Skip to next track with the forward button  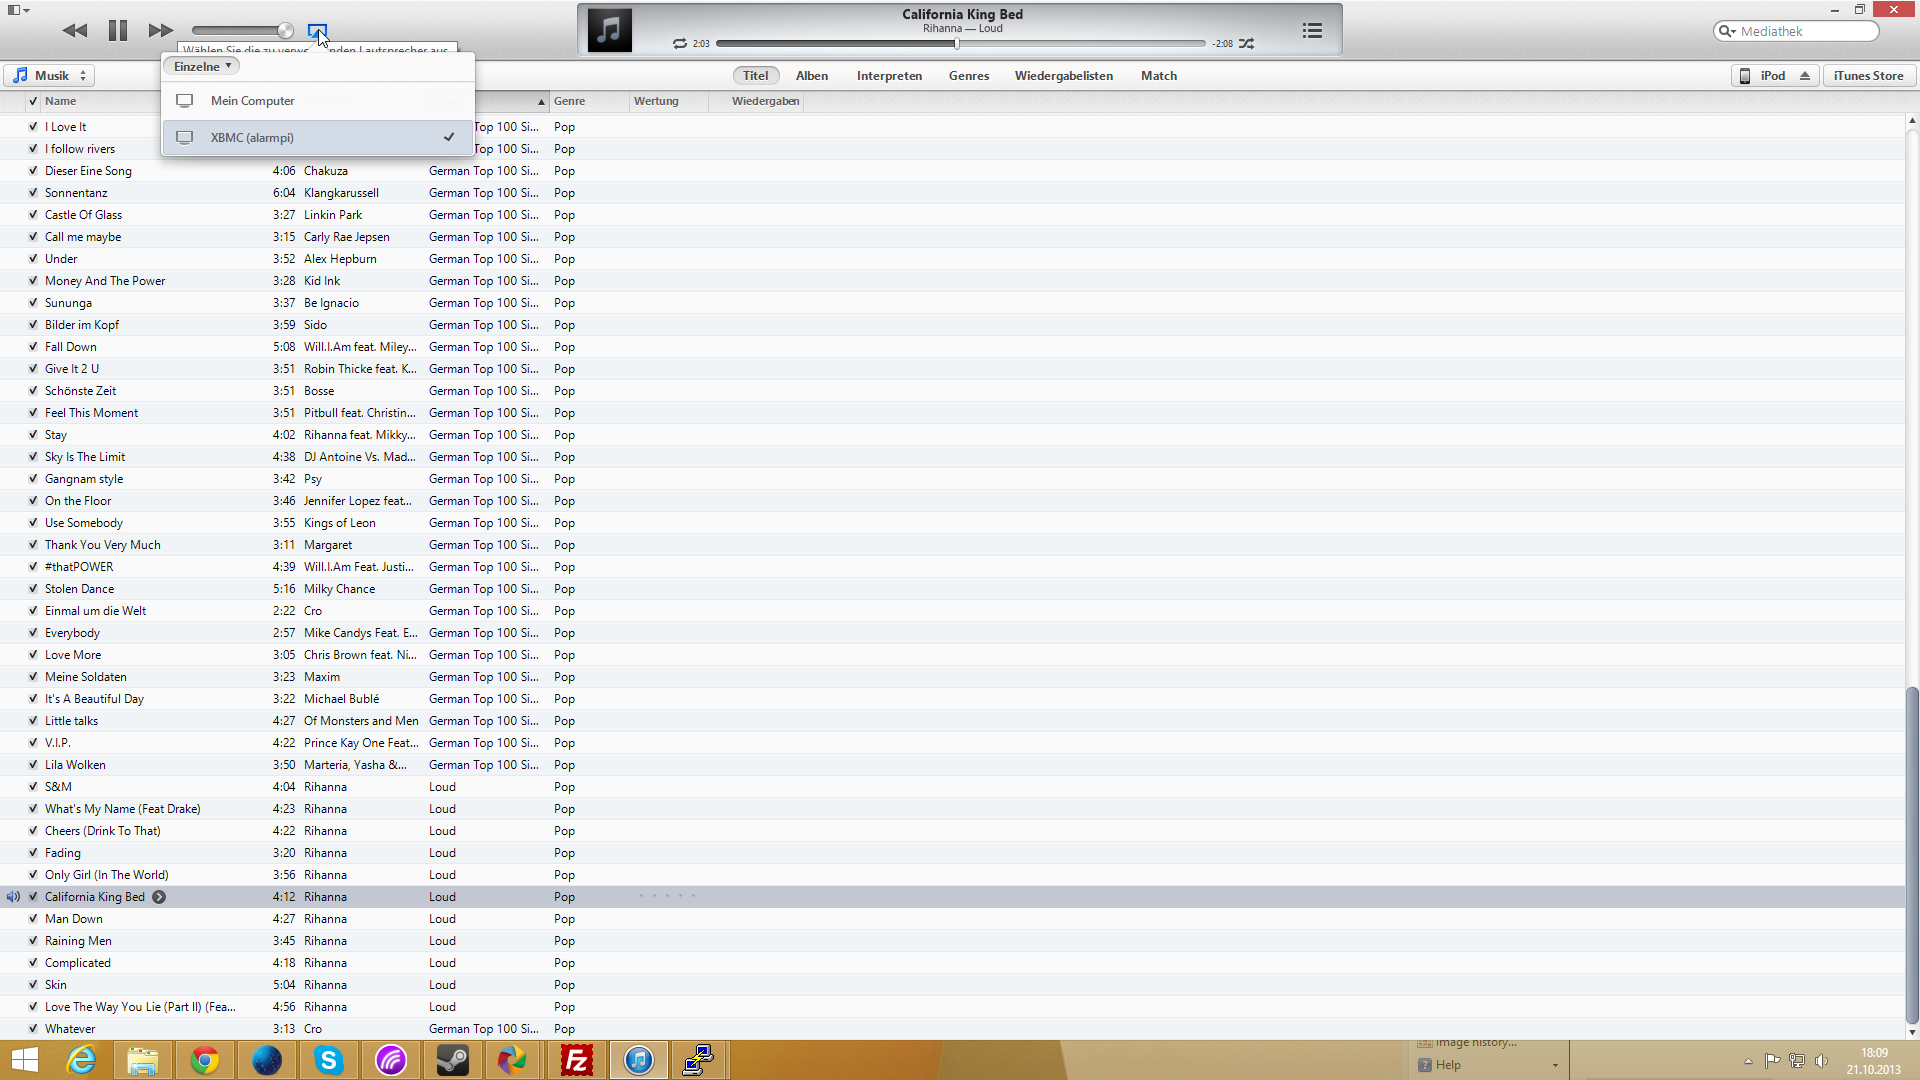click(160, 30)
